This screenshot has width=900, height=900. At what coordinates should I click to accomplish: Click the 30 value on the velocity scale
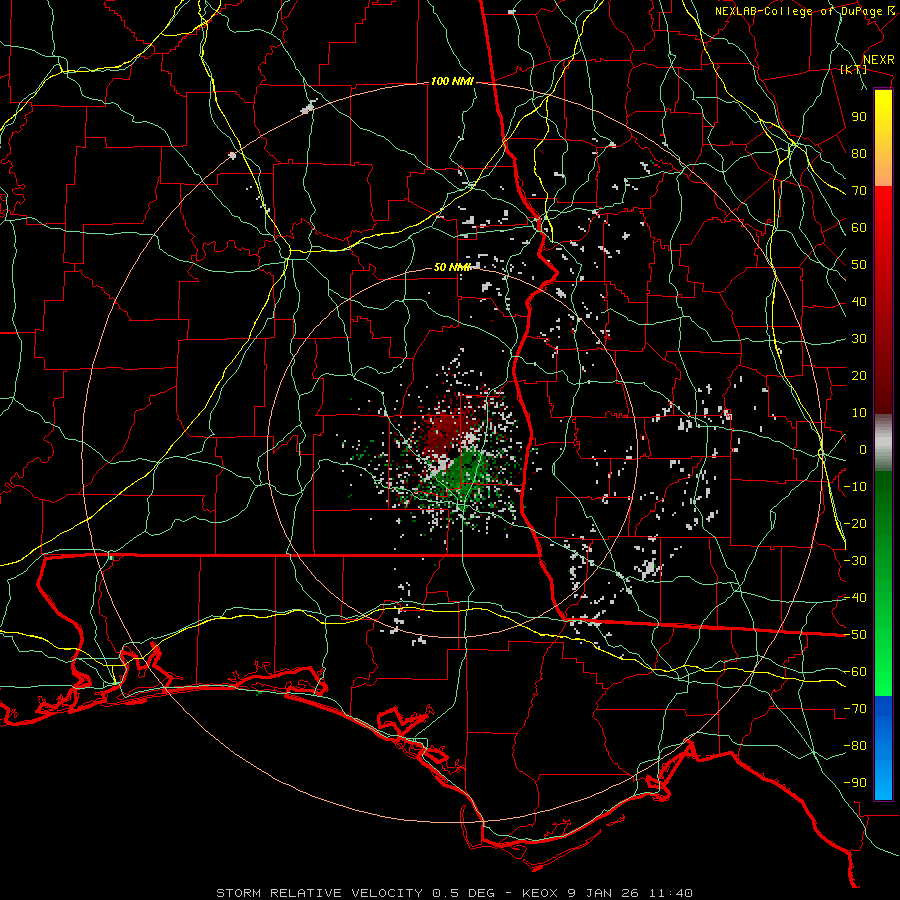(859, 339)
